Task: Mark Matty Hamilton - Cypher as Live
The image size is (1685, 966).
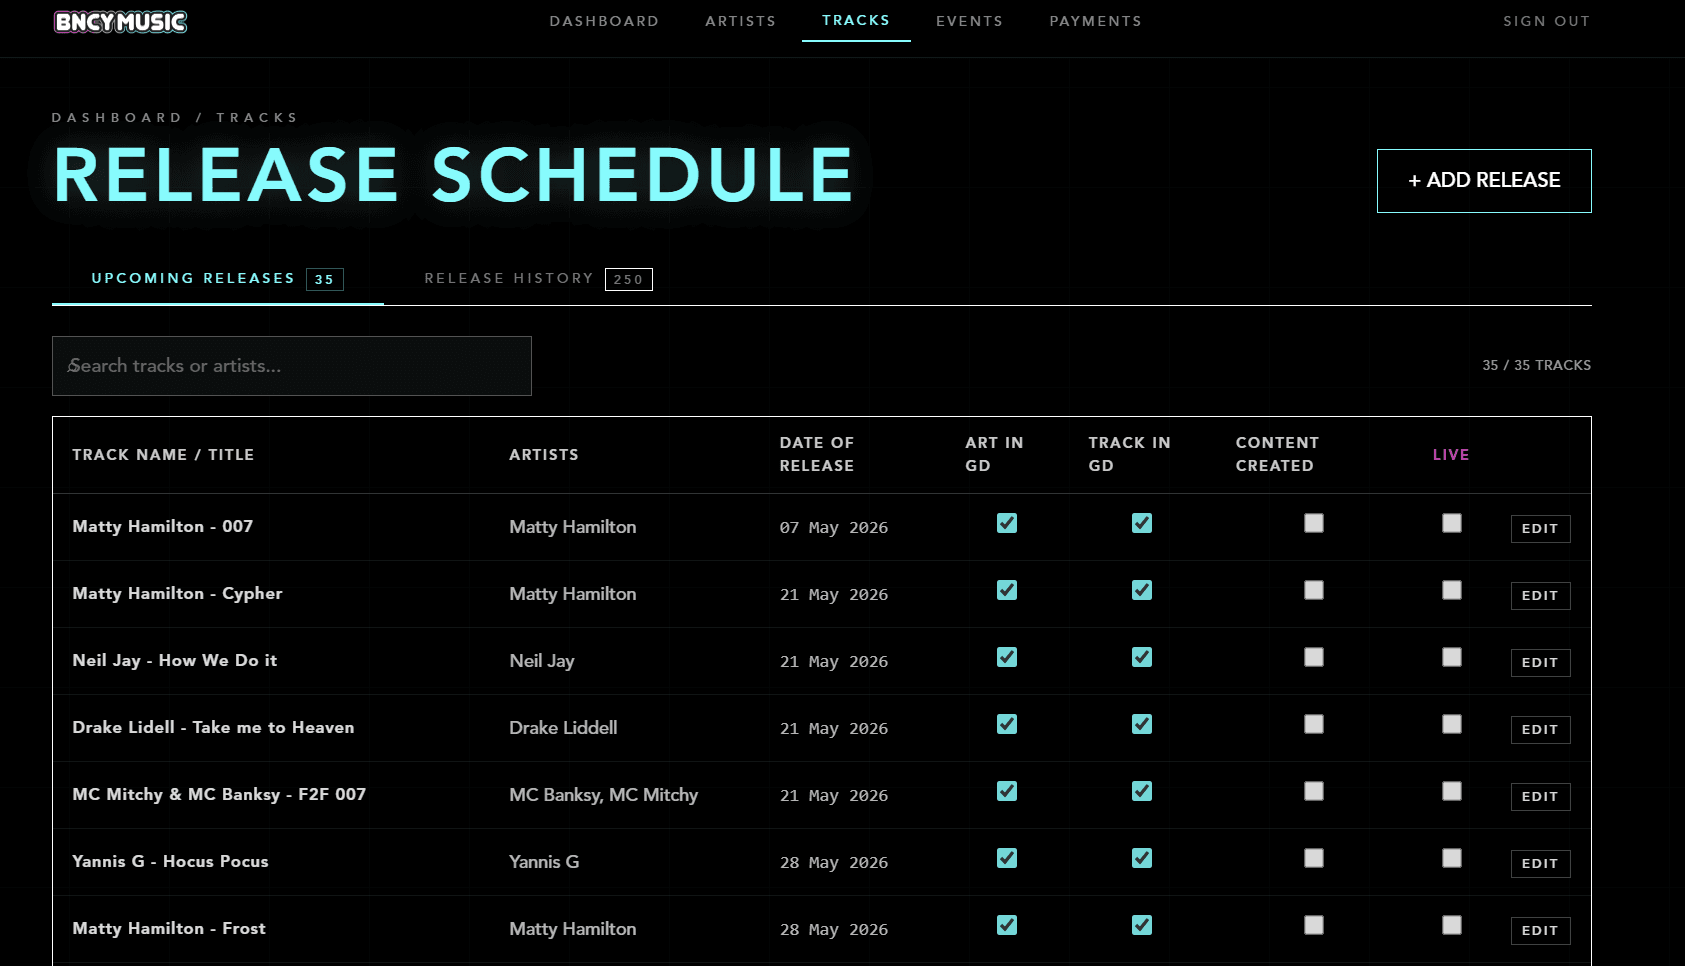Action: tap(1452, 590)
